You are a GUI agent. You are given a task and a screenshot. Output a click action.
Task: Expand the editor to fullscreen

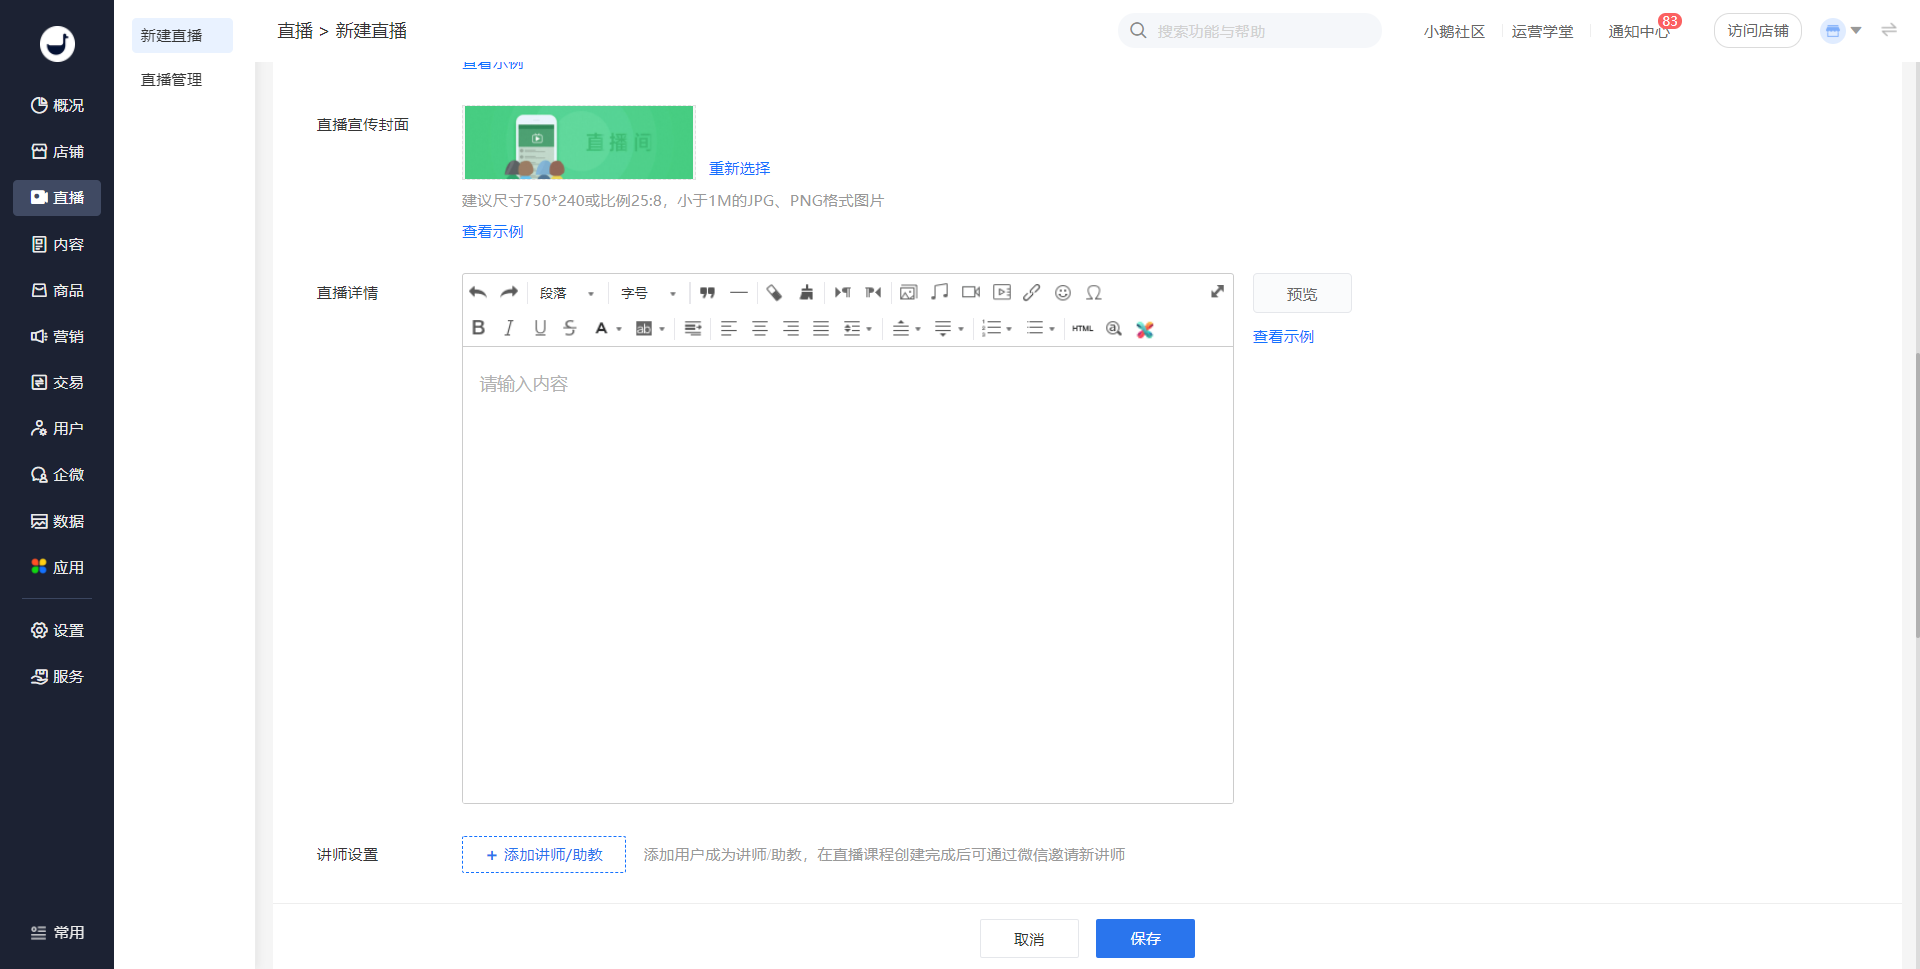(1217, 292)
